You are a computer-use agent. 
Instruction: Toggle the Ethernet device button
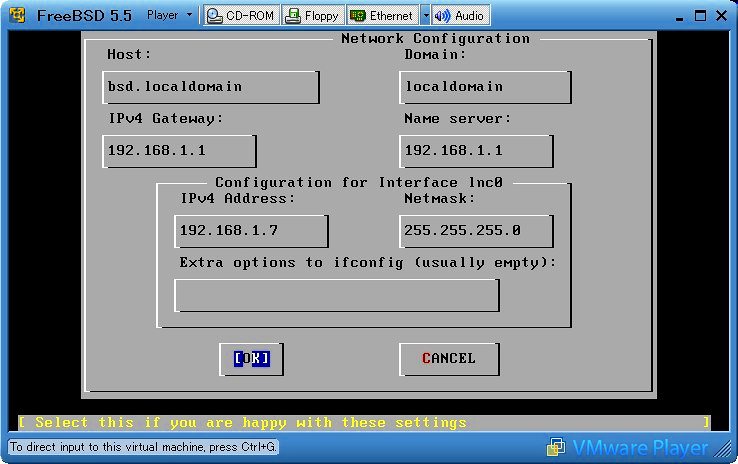point(382,15)
